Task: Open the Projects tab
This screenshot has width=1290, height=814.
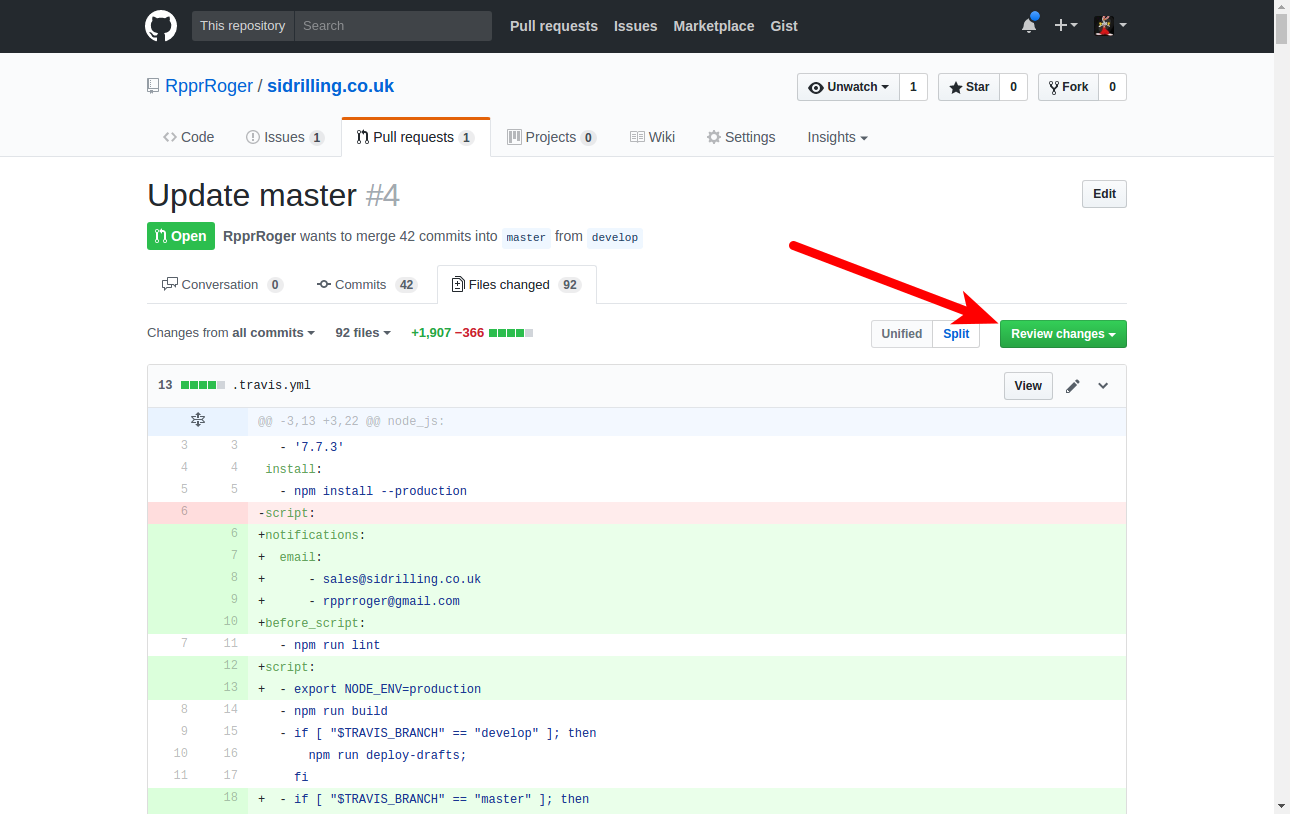Action: (x=552, y=137)
